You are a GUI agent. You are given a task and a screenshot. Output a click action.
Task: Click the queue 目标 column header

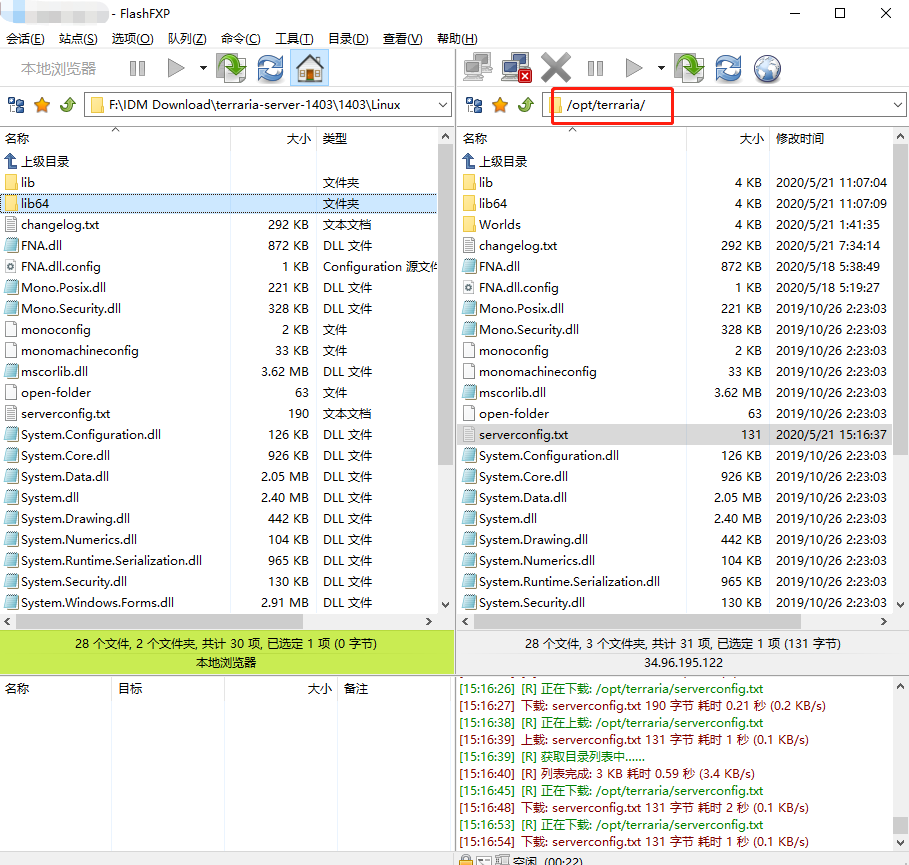(x=168, y=689)
